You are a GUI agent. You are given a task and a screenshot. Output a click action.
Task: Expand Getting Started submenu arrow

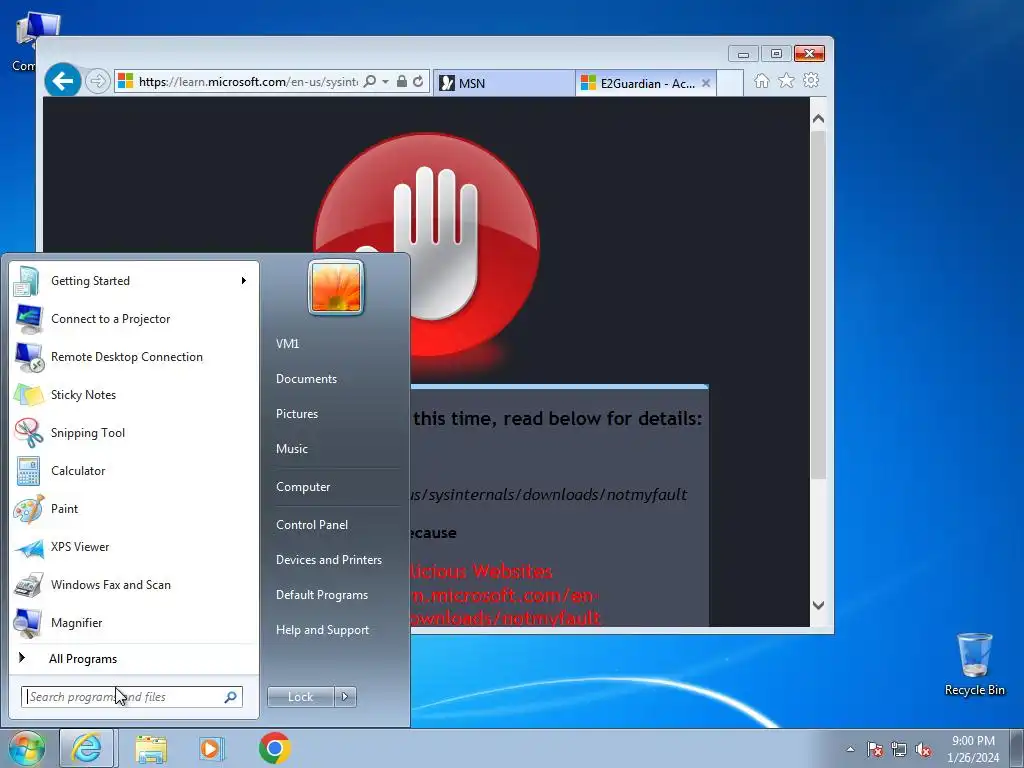pyautogui.click(x=244, y=281)
